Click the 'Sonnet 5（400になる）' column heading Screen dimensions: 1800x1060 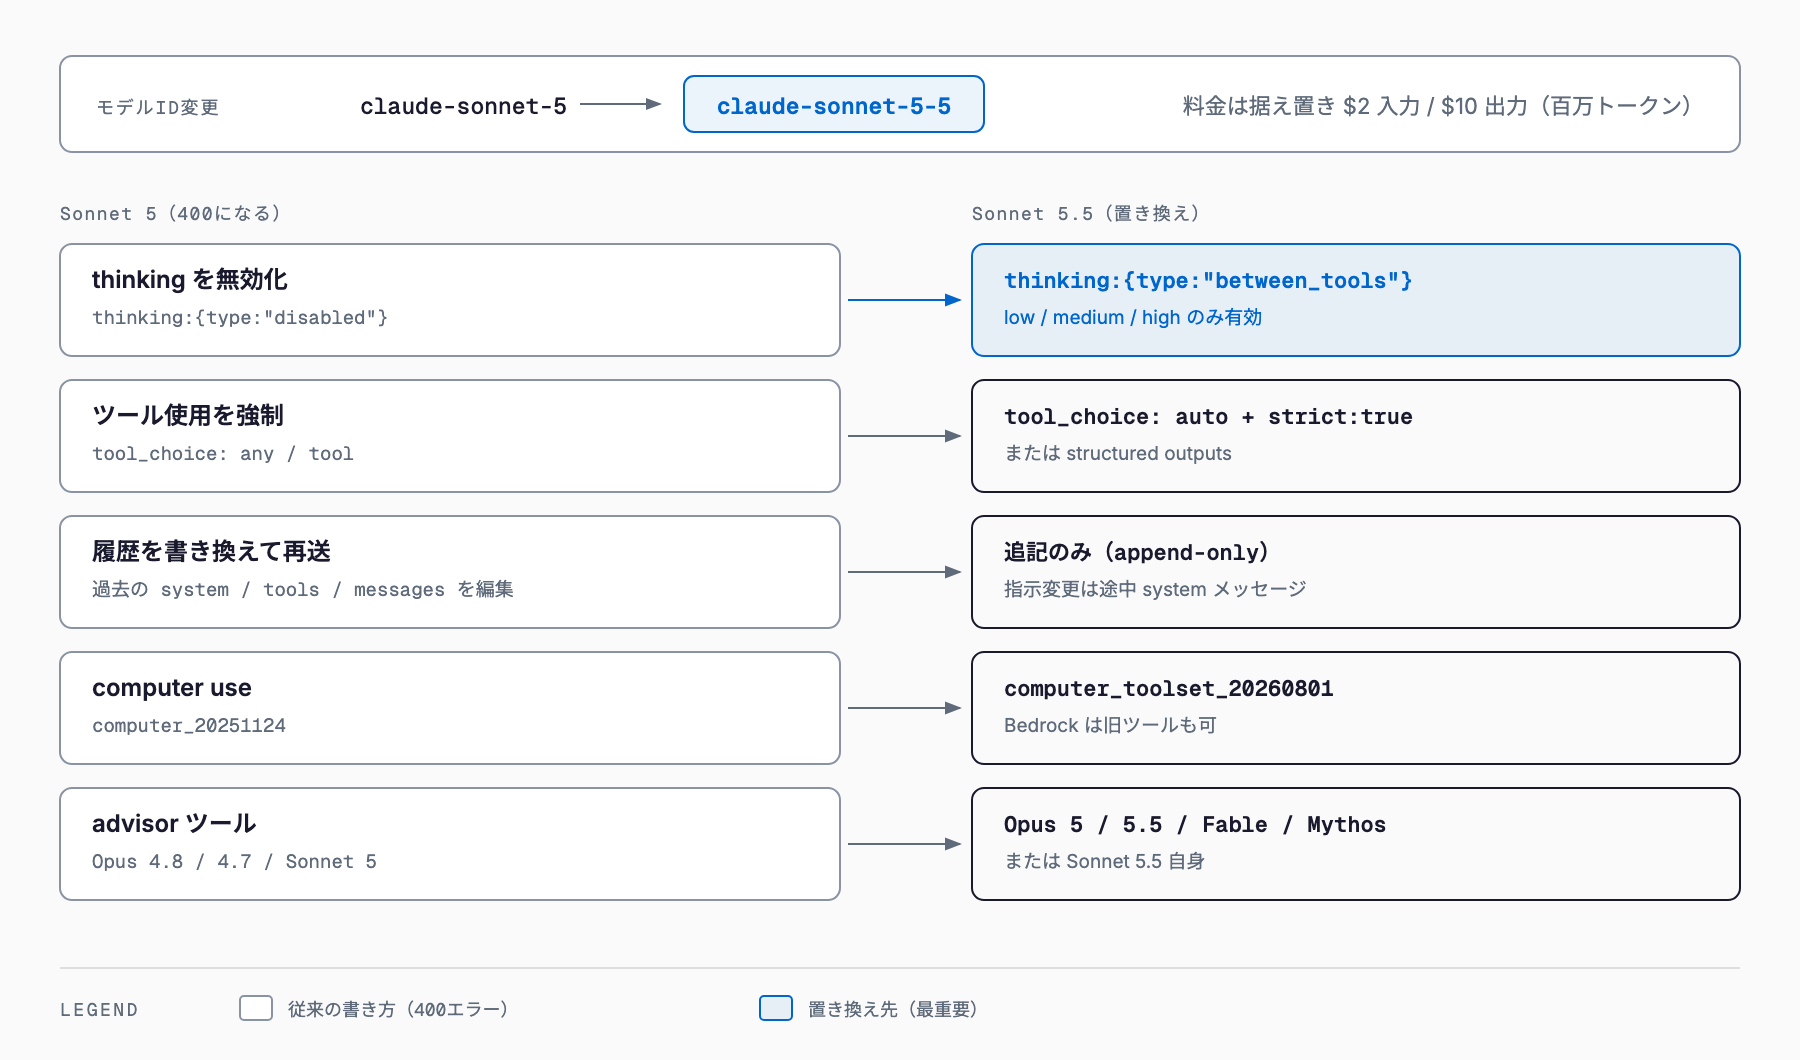(171, 213)
